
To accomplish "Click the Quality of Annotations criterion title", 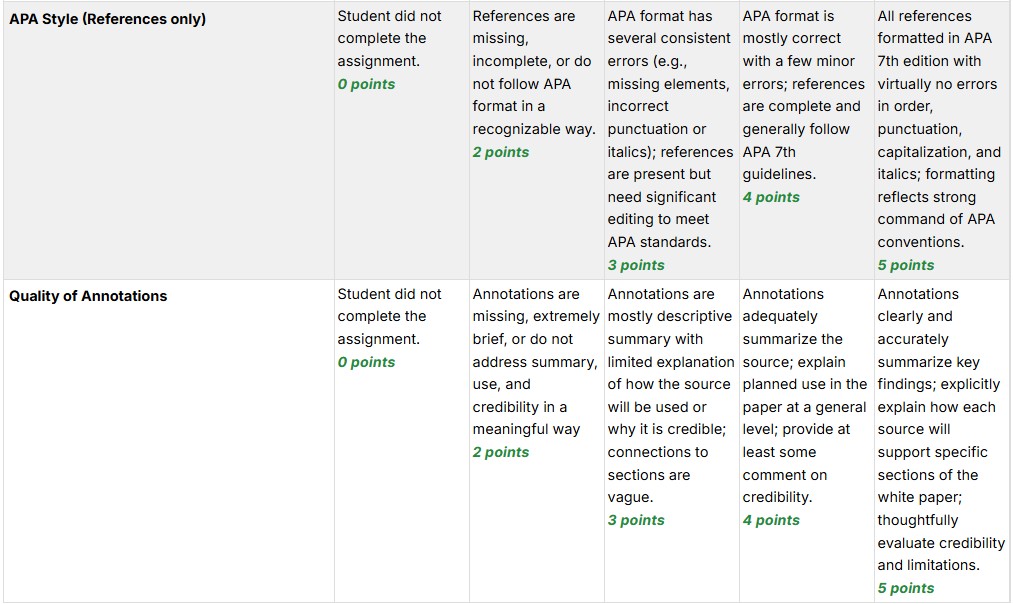I will pos(88,296).
